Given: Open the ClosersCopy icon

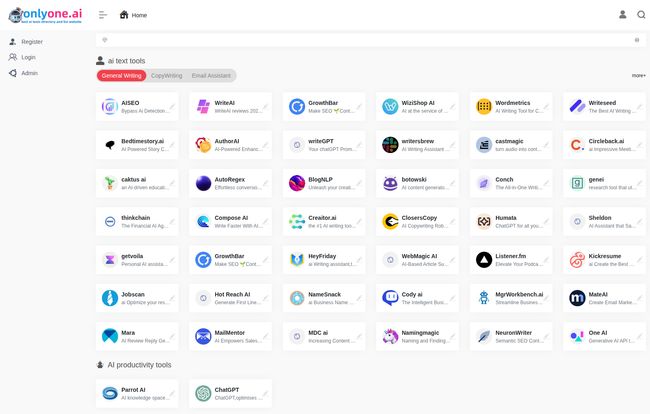Looking at the screenshot, I should click(390, 221).
